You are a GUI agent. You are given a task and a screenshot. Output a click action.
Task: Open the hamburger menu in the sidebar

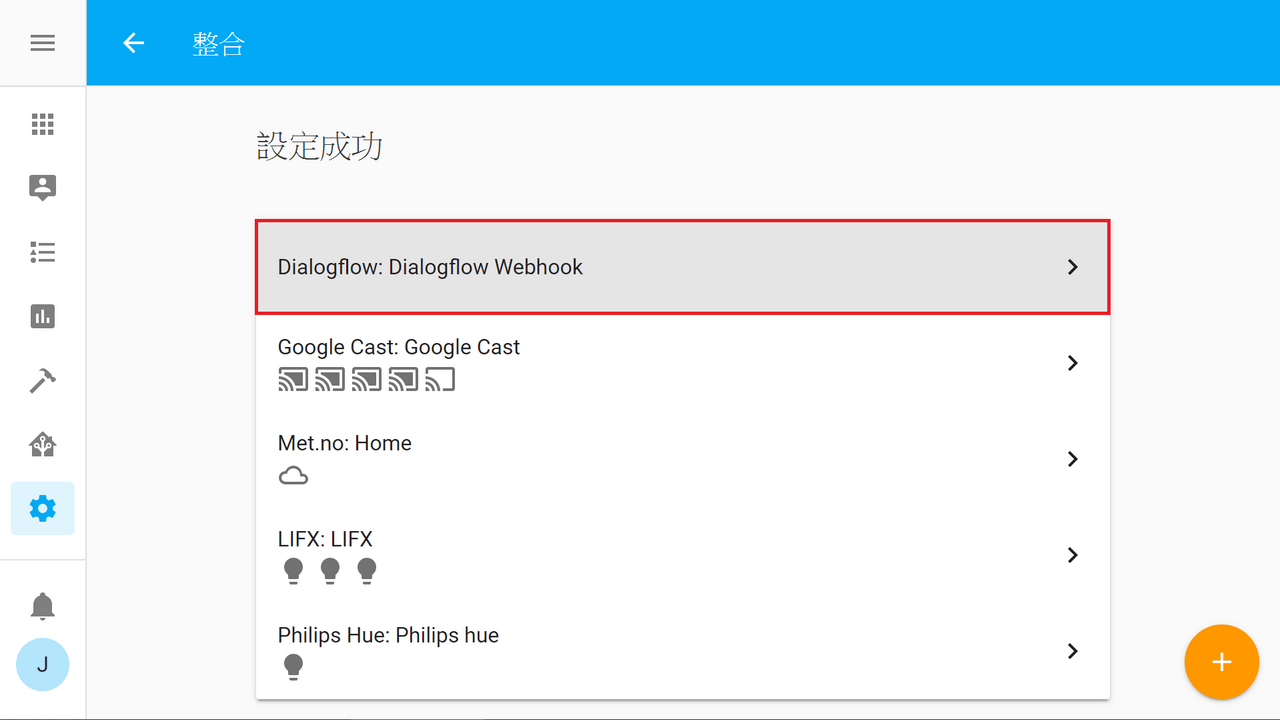coord(42,43)
